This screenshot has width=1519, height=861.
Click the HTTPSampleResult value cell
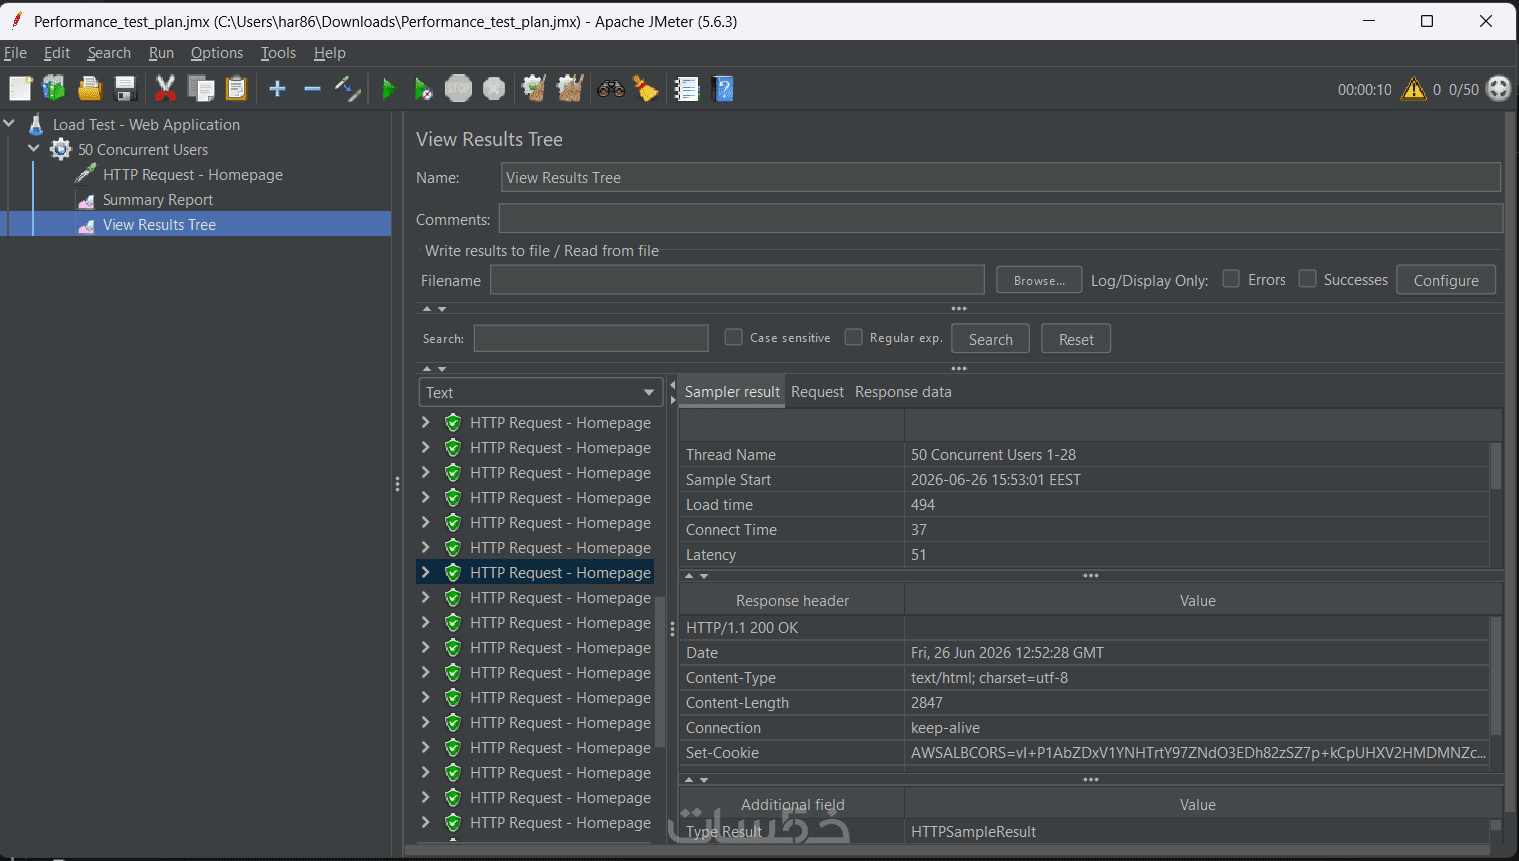click(x=1196, y=831)
